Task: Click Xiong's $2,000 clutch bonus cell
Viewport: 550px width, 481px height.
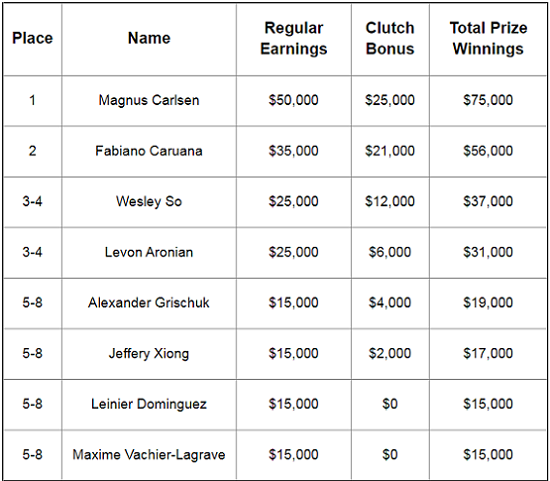Action: click(390, 354)
